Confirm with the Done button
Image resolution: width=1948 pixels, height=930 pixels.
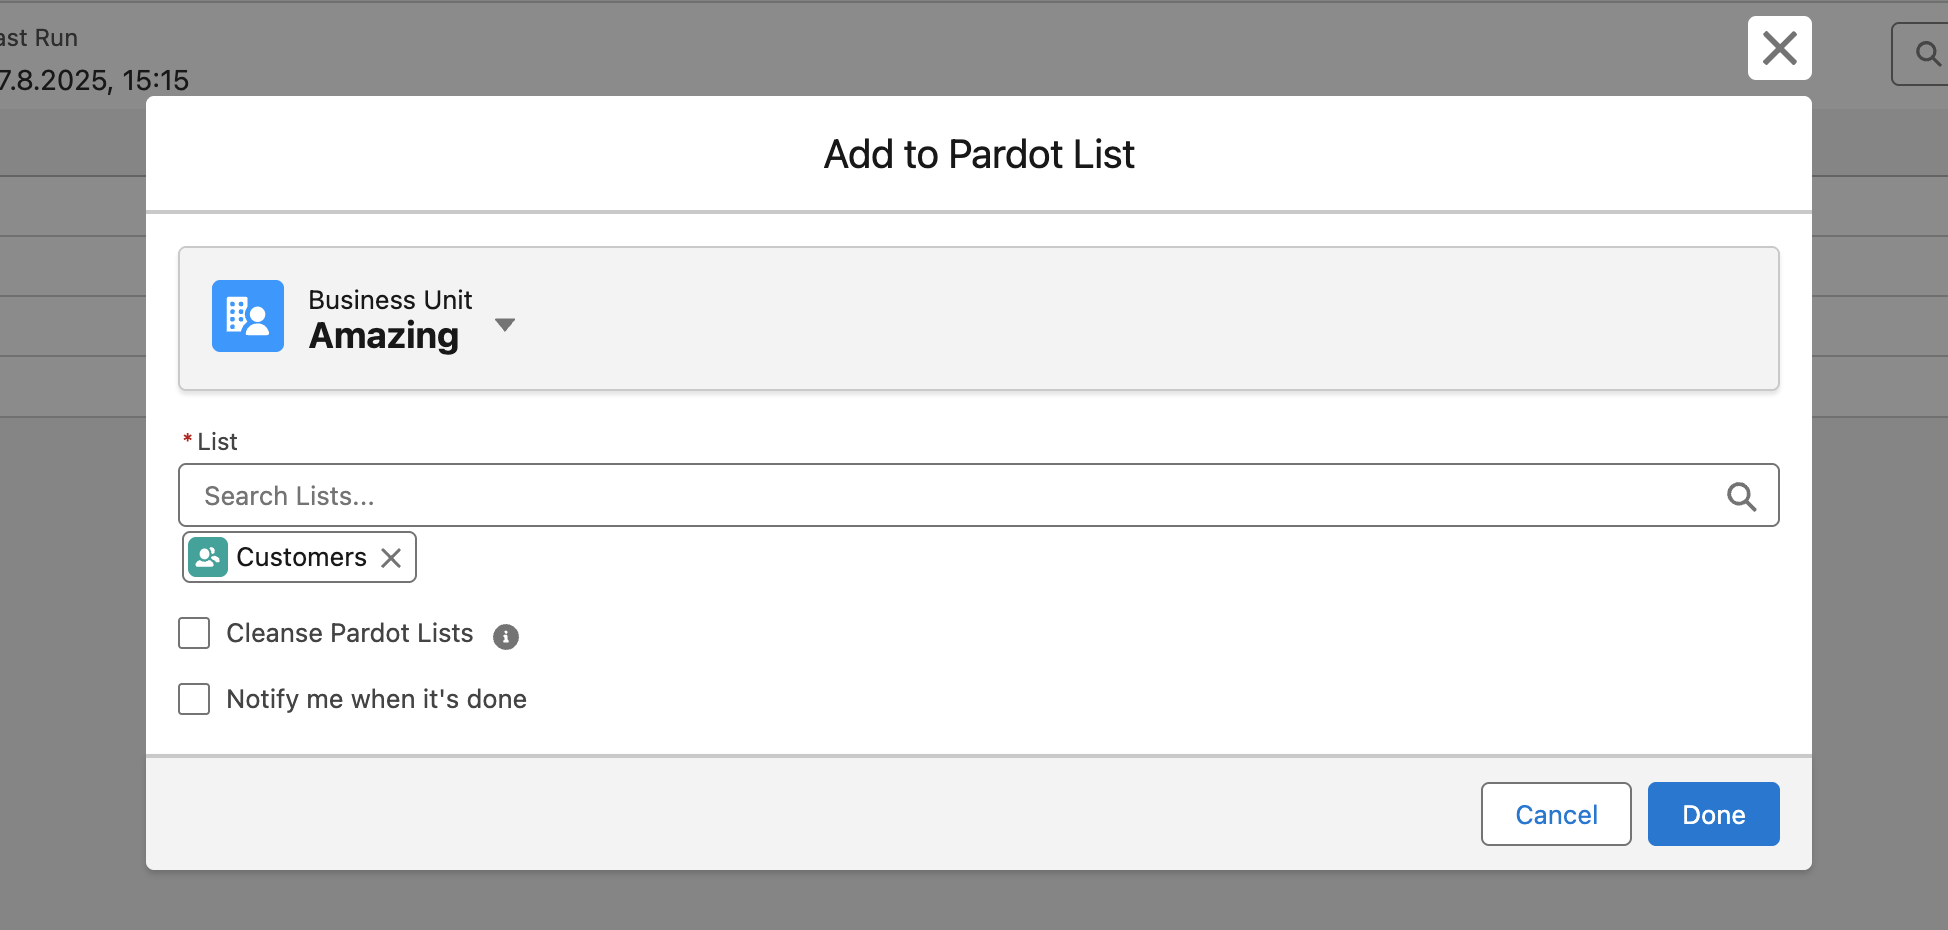(1713, 814)
